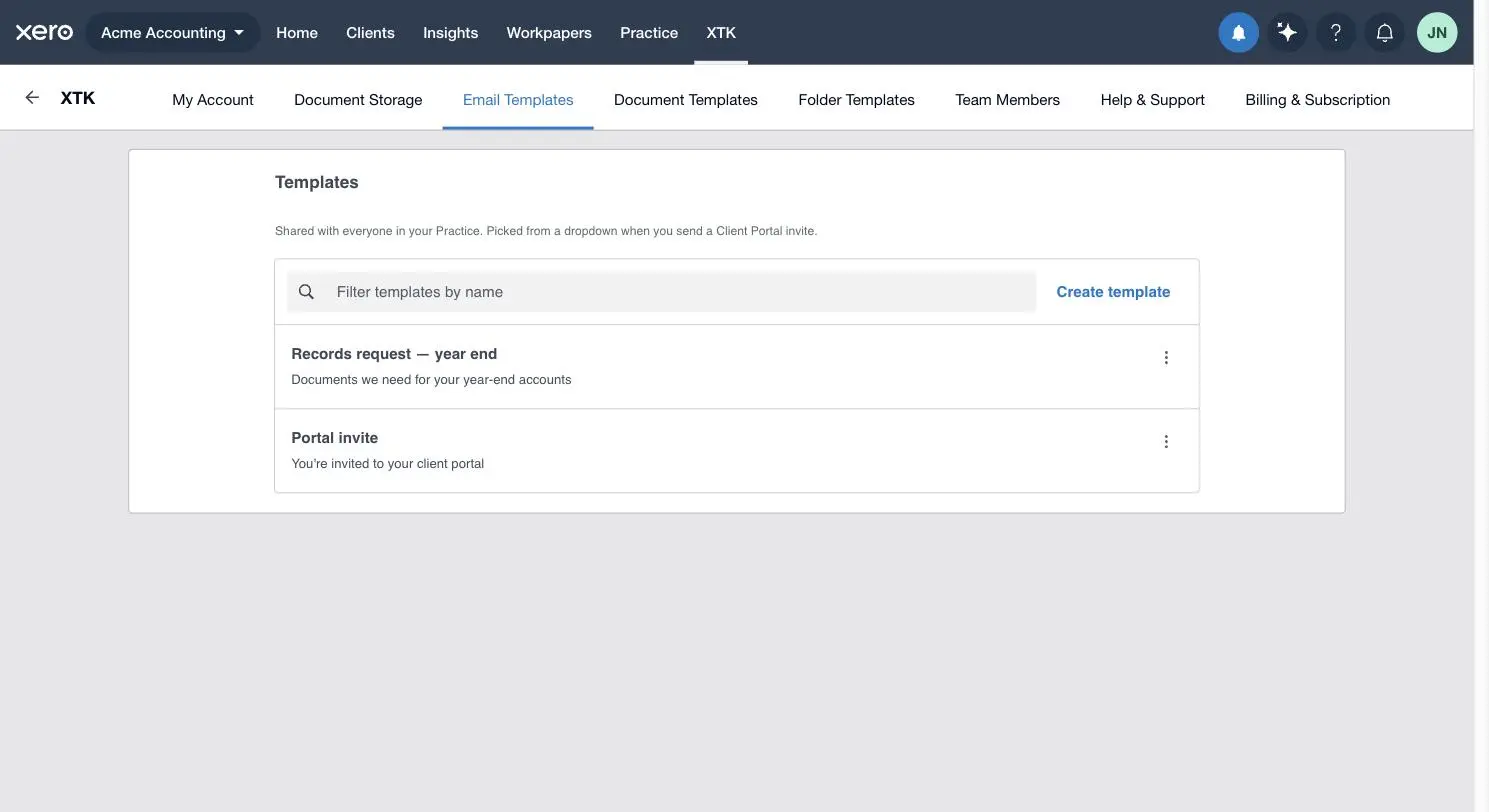Open the JN user avatar menu
Image resolution: width=1489 pixels, height=812 pixels.
pos(1437,32)
